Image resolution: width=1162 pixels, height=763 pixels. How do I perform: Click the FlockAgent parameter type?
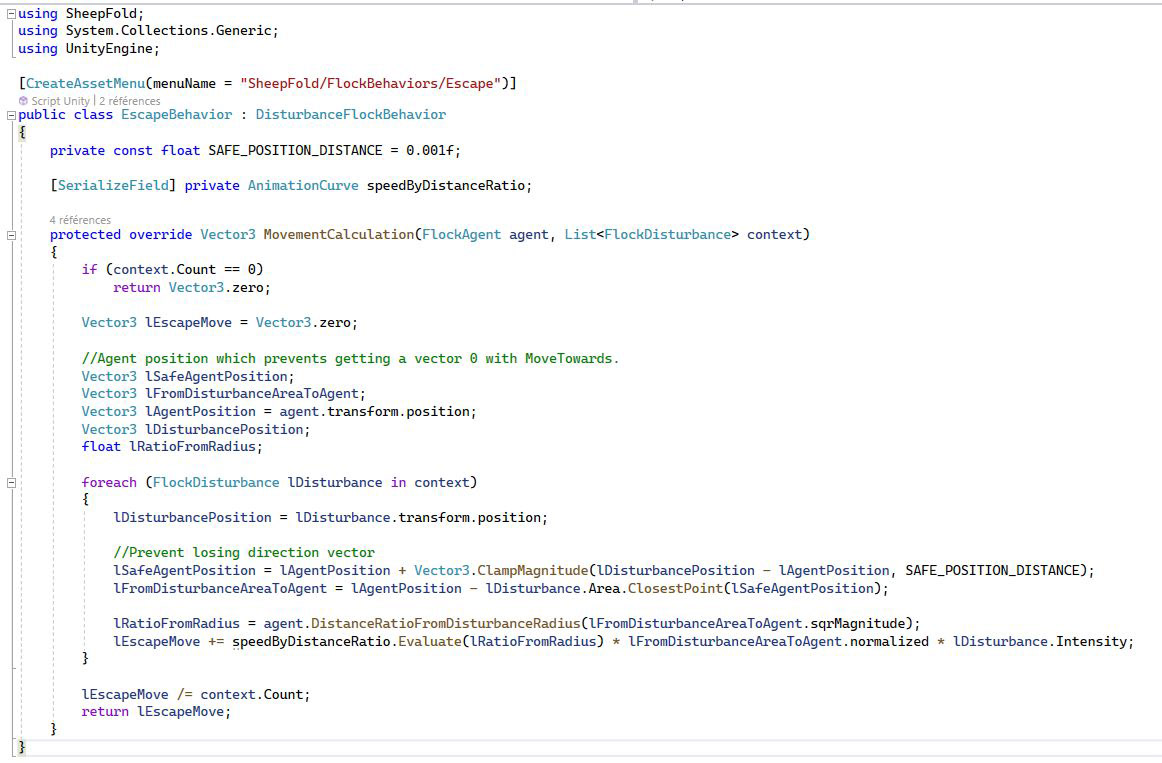click(x=462, y=235)
